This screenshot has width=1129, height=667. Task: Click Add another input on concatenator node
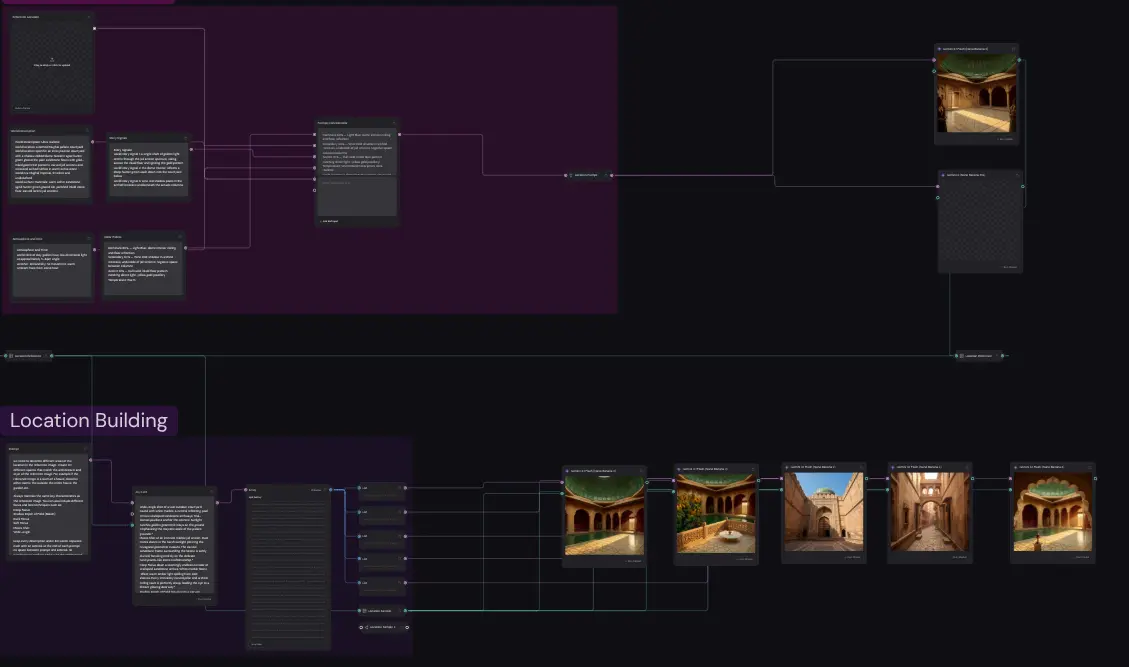pos(329,221)
